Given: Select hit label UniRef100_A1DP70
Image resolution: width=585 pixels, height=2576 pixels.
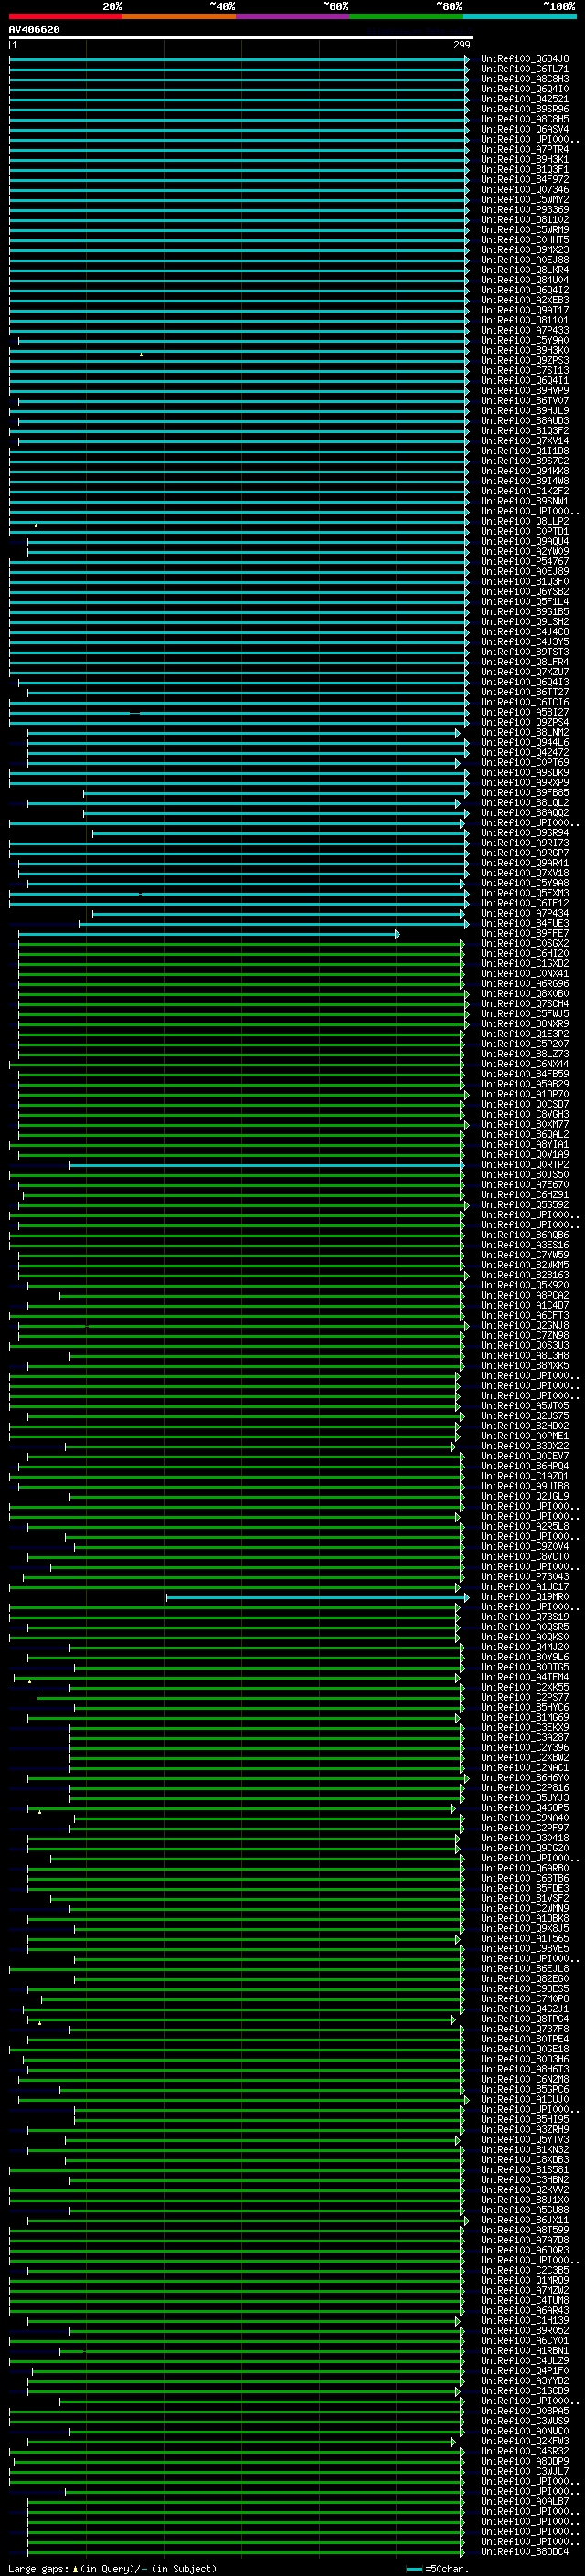Looking at the screenshot, I should coord(525,1095).
